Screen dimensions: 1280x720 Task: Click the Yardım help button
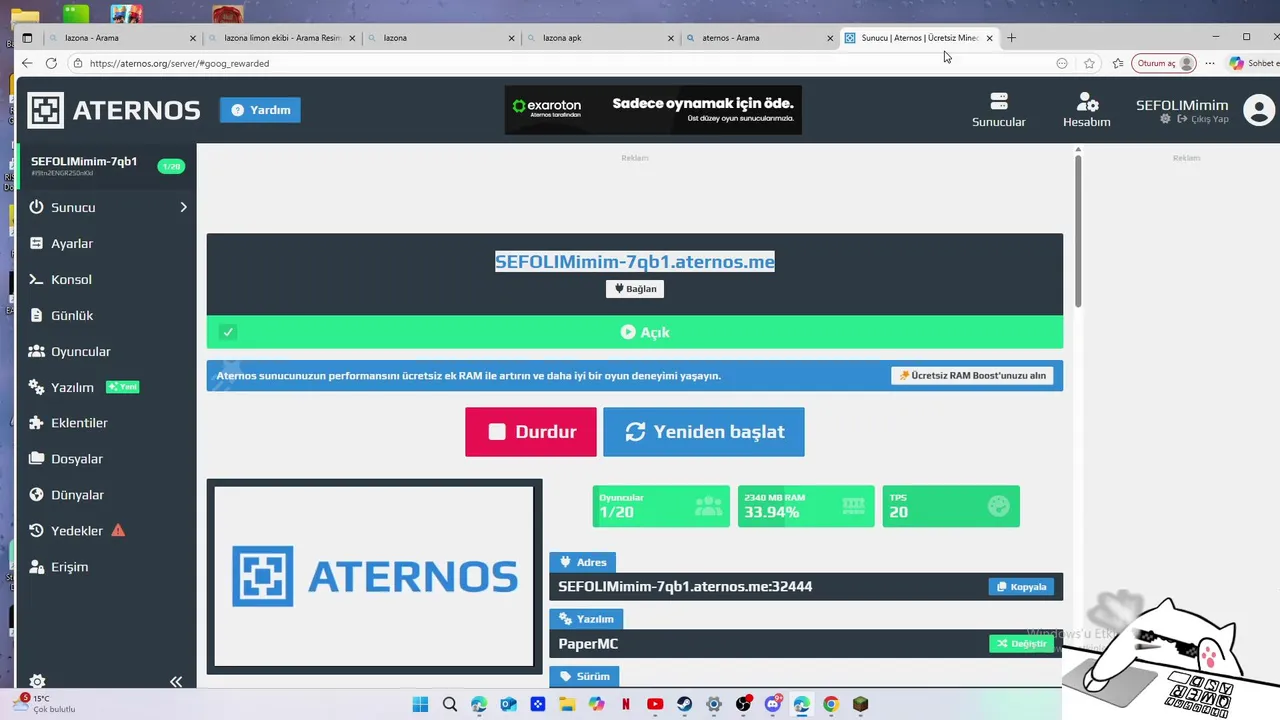(x=260, y=110)
